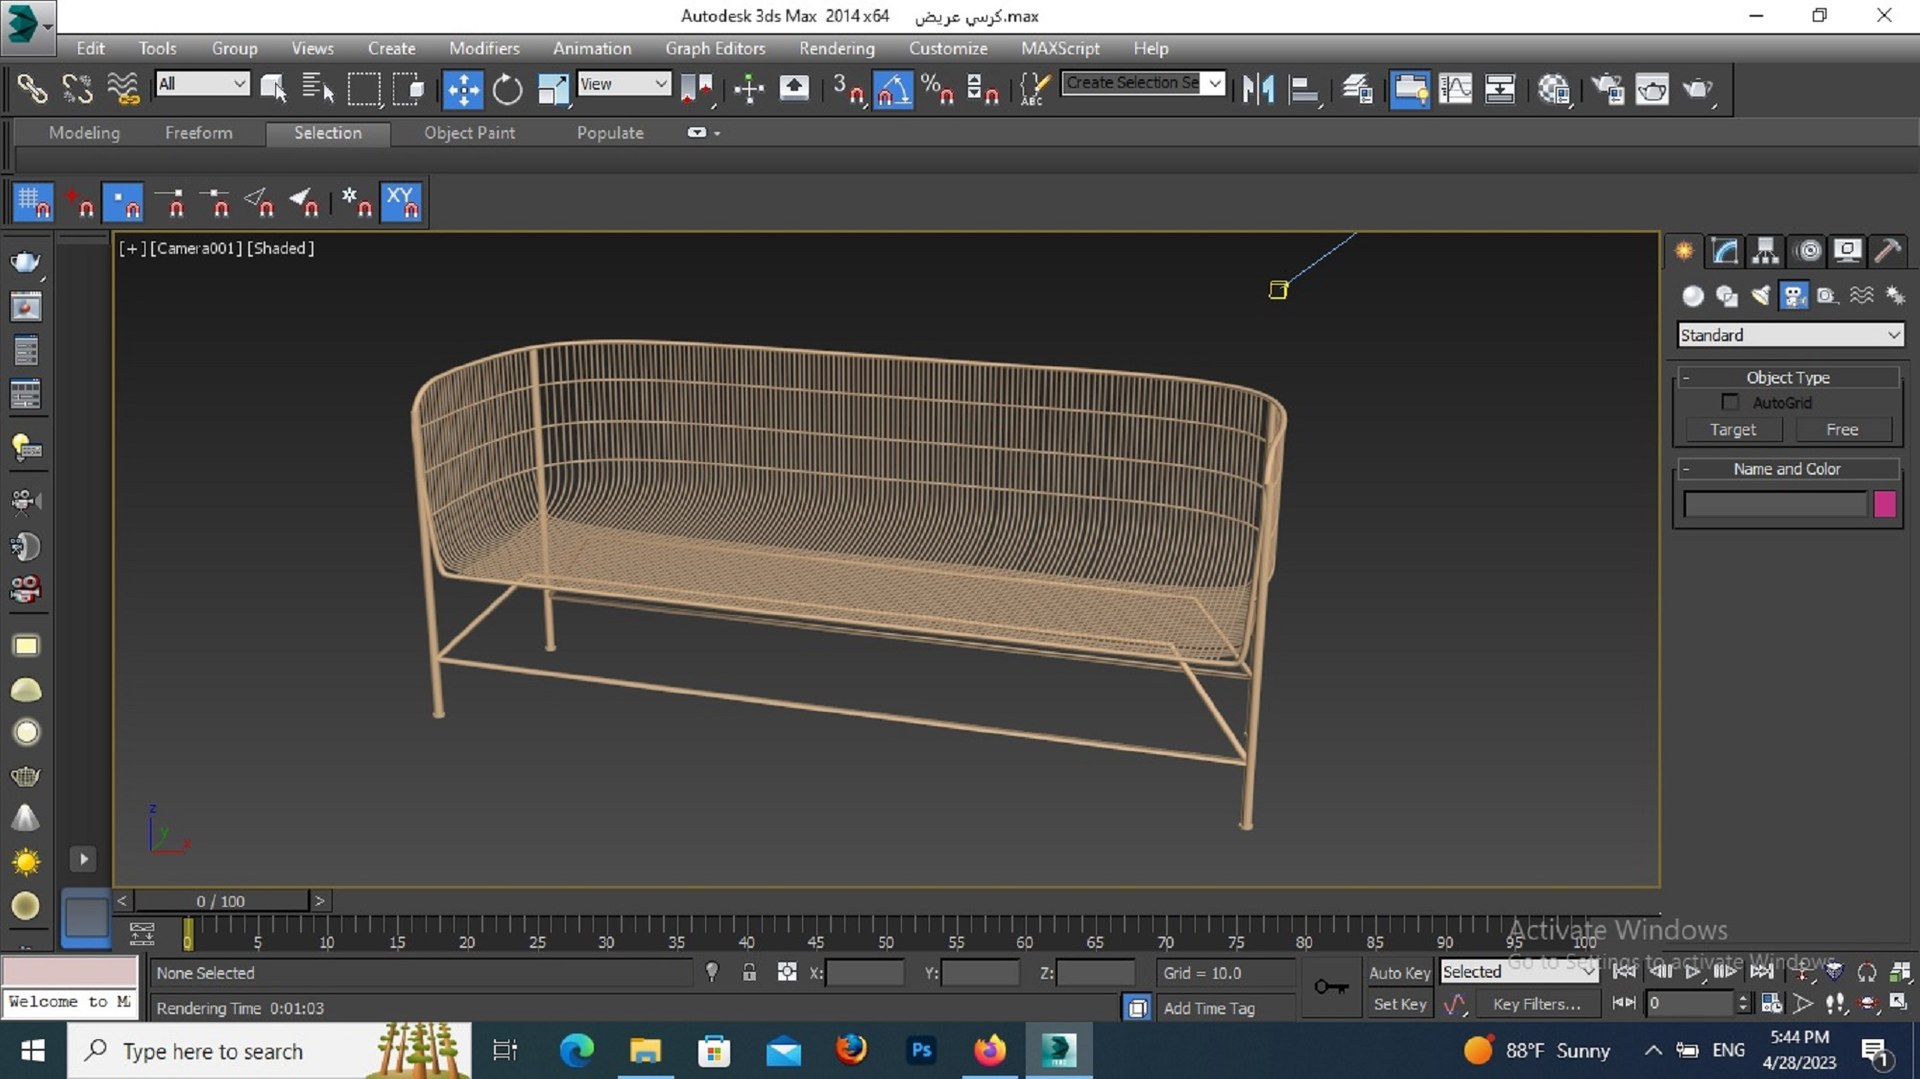Create a Free camera
This screenshot has height=1079, width=1920.
tap(1842, 429)
